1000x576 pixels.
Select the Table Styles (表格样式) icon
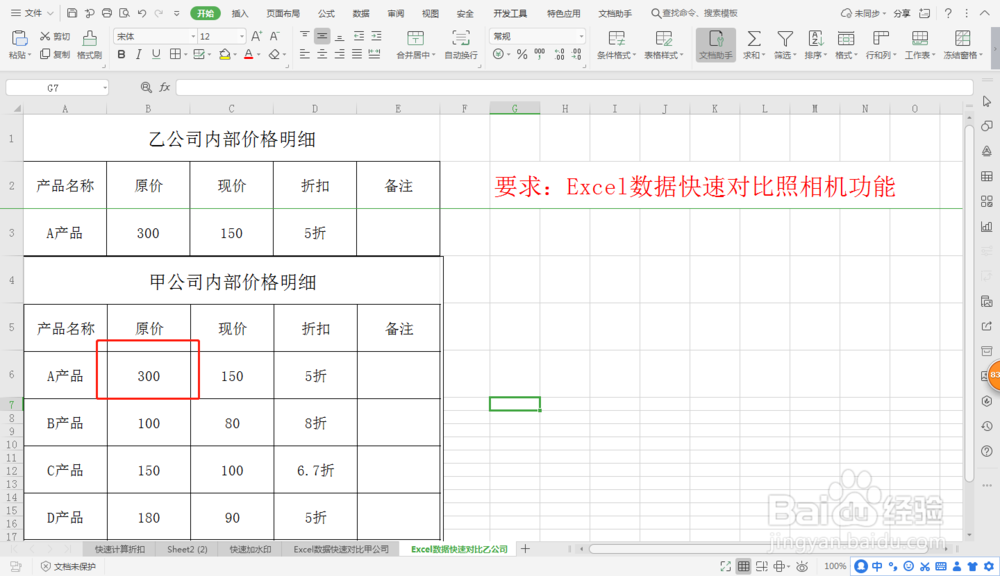[x=663, y=44]
